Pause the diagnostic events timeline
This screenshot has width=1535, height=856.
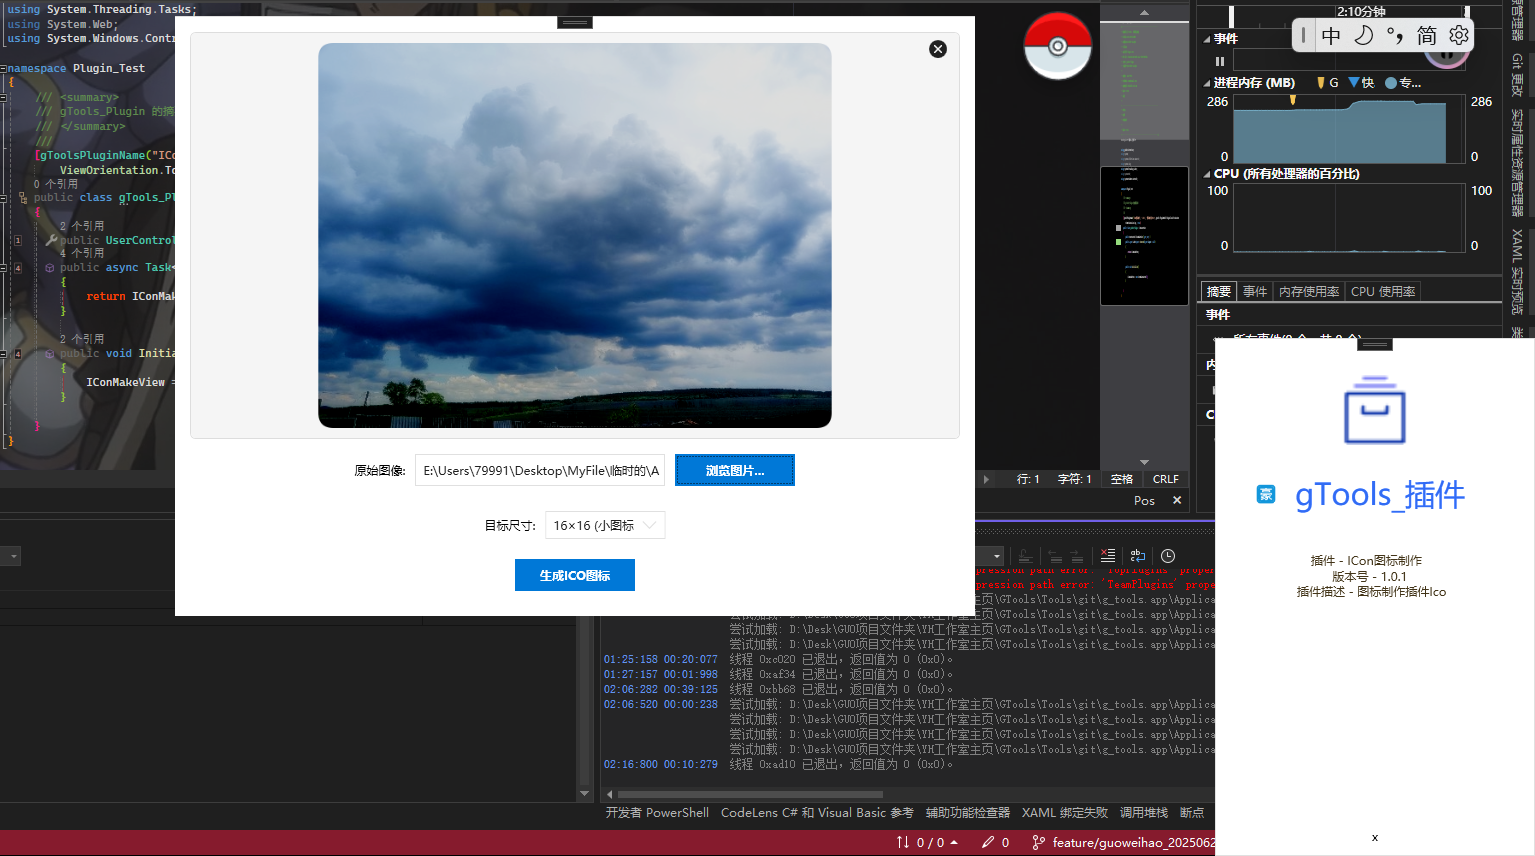point(1219,61)
